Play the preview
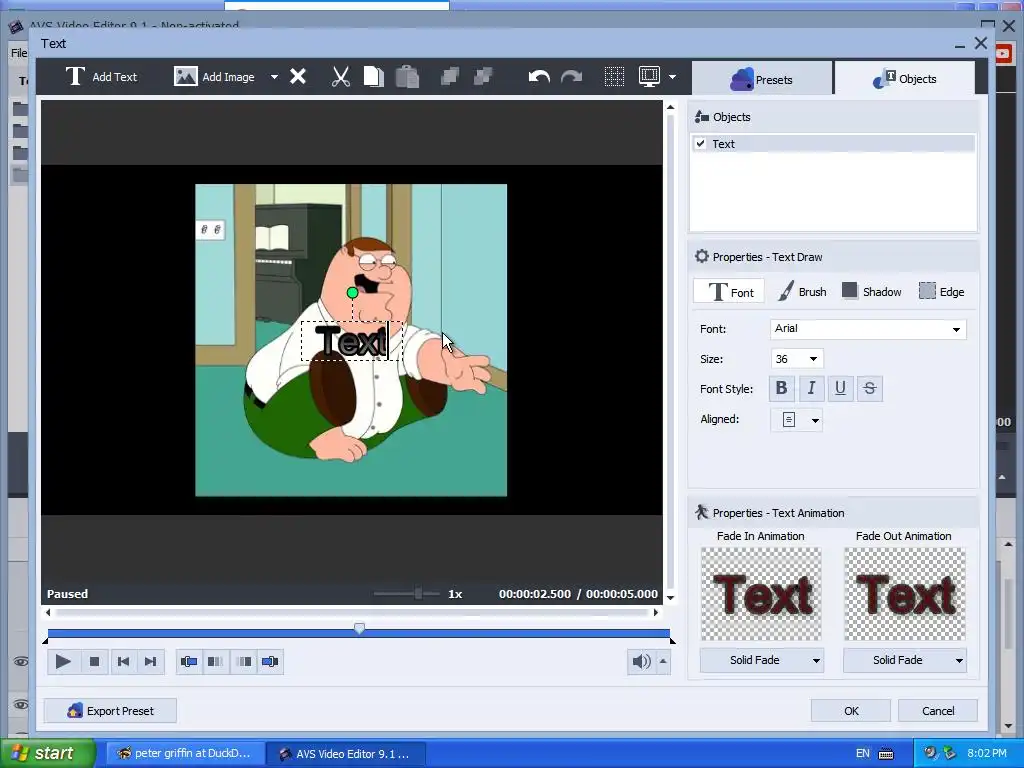Image resolution: width=1024 pixels, height=768 pixels. pyautogui.click(x=63, y=662)
